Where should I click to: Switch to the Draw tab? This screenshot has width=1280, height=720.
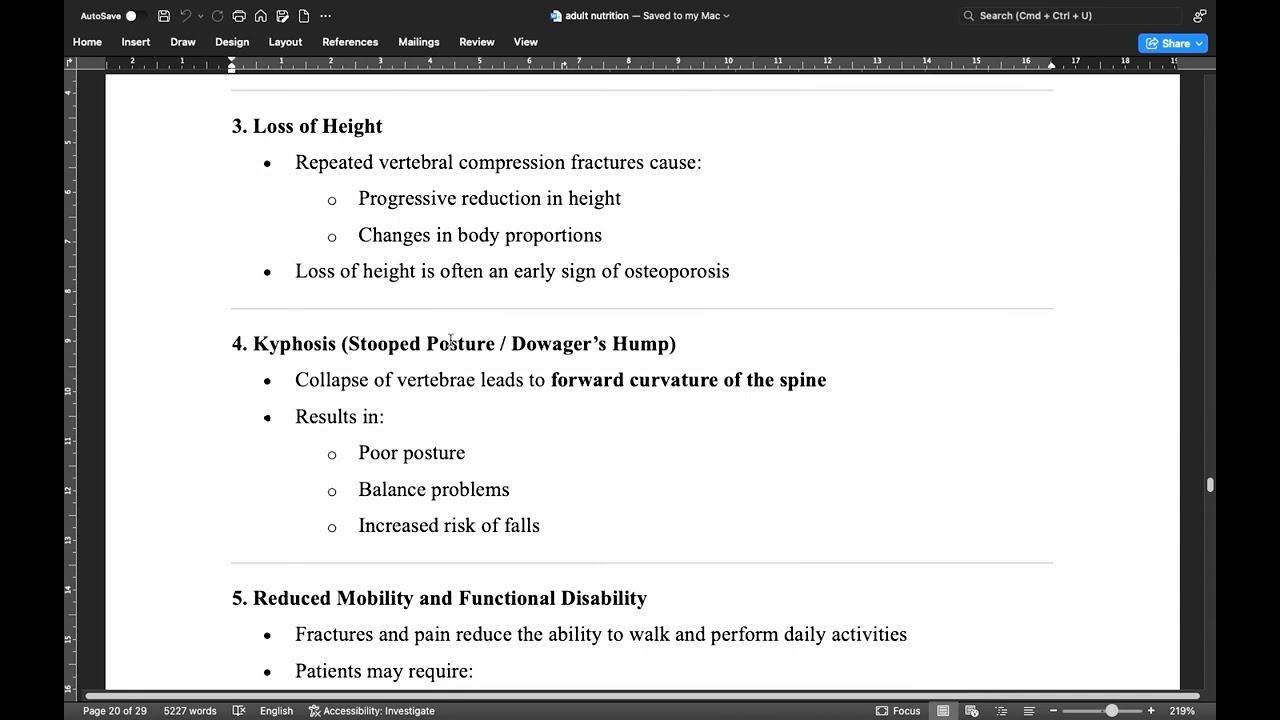tap(183, 42)
